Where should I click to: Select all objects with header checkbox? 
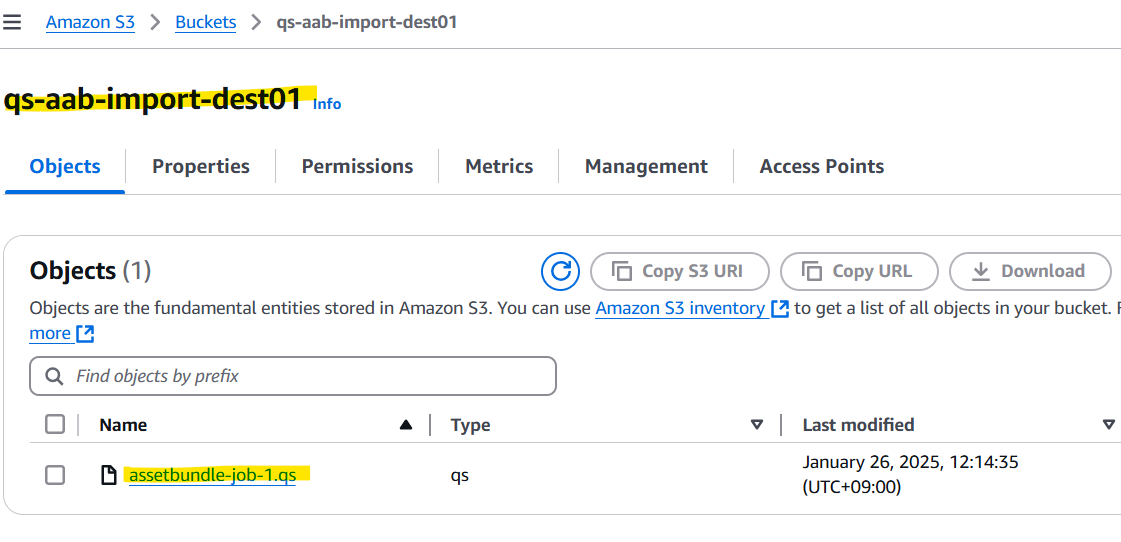click(x=55, y=425)
